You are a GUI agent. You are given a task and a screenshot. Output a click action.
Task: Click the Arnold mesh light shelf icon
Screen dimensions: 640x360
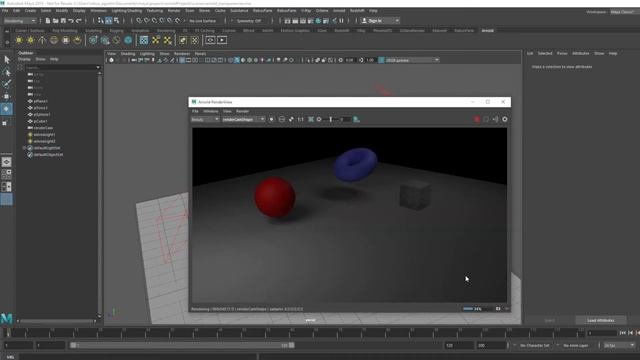point(31,40)
